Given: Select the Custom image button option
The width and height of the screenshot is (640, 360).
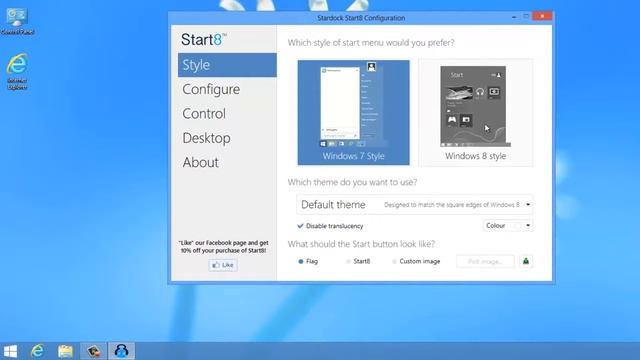Looking at the screenshot, I should pos(416,261).
